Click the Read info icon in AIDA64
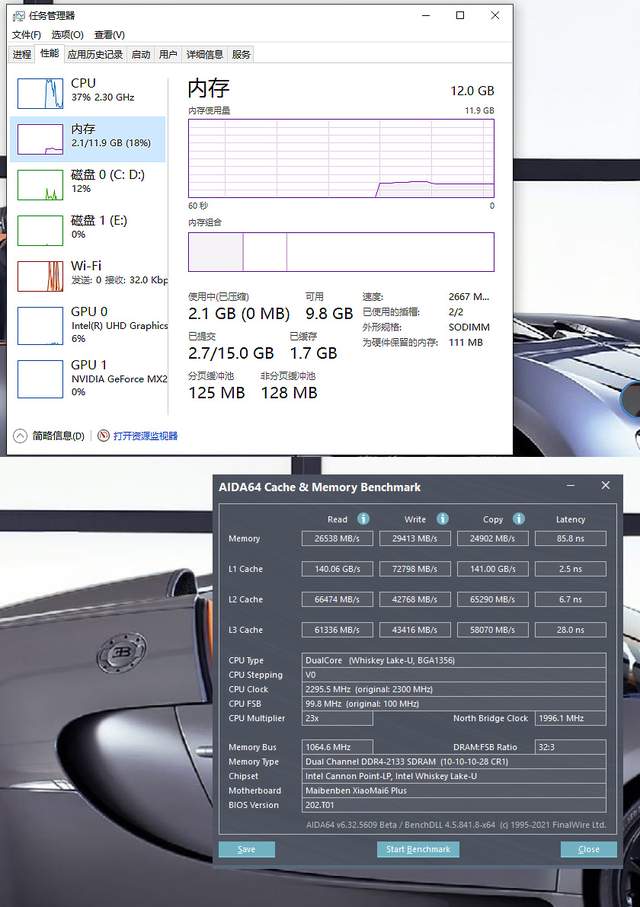 363,518
